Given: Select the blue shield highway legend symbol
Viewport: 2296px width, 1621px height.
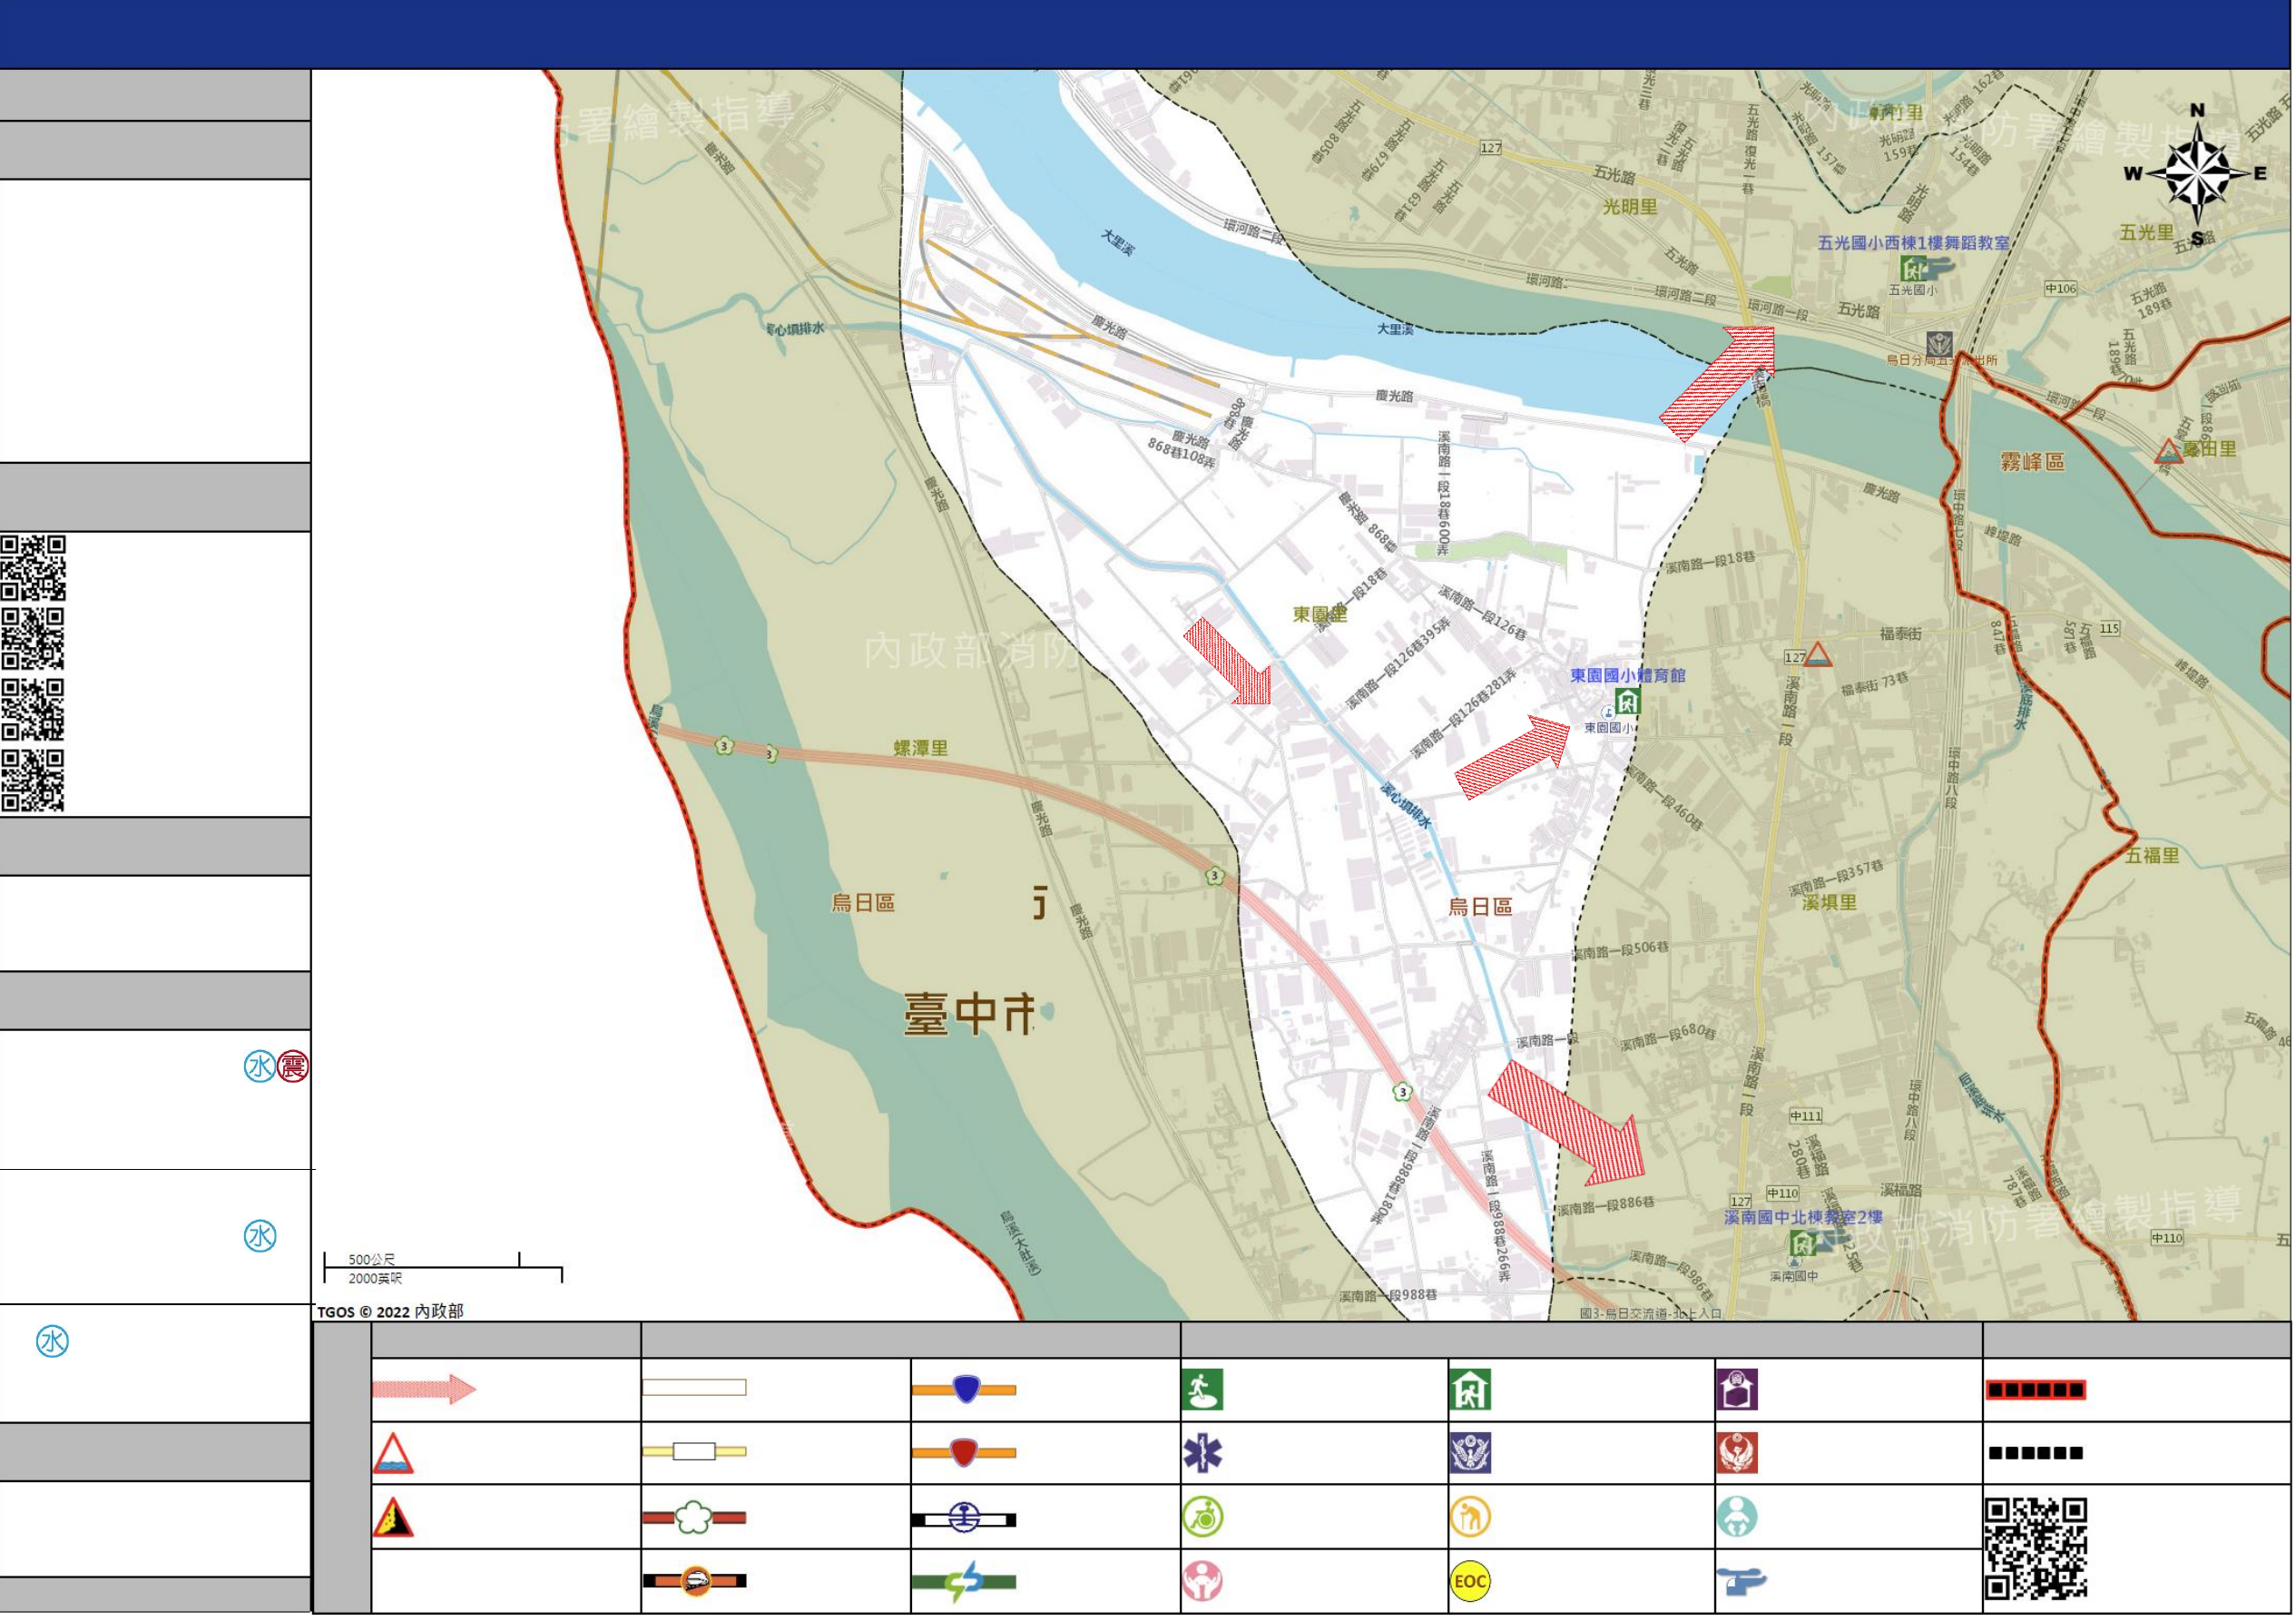Looking at the screenshot, I should (x=964, y=1389).
